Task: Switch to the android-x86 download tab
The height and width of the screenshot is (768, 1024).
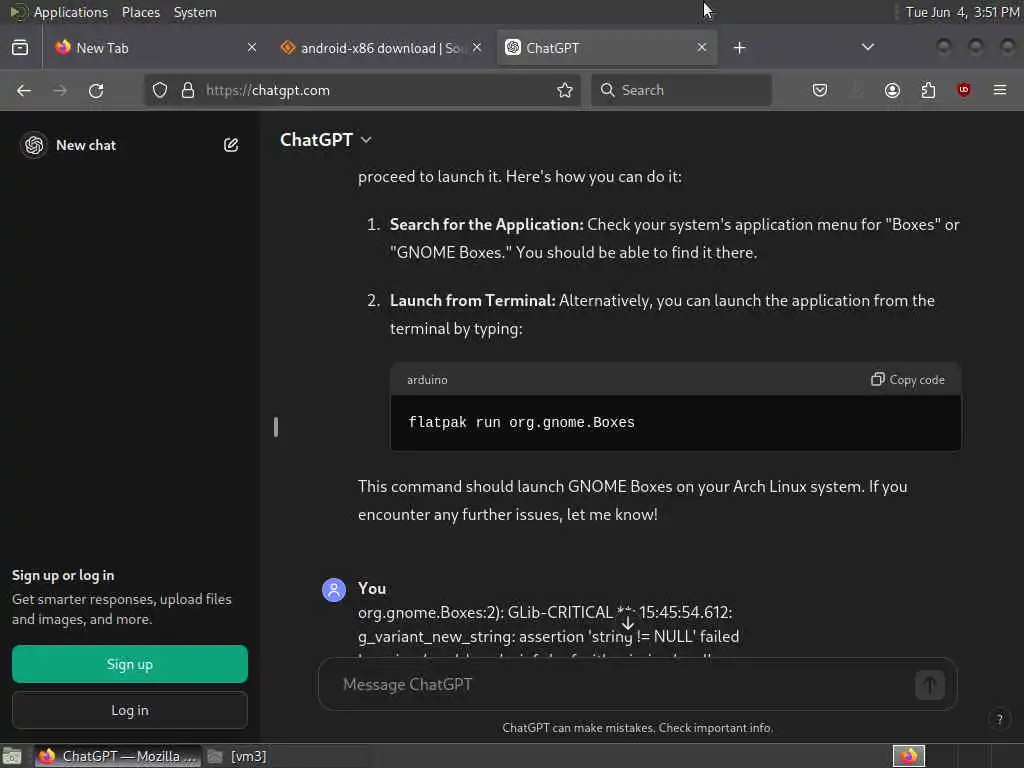Action: pos(381,48)
